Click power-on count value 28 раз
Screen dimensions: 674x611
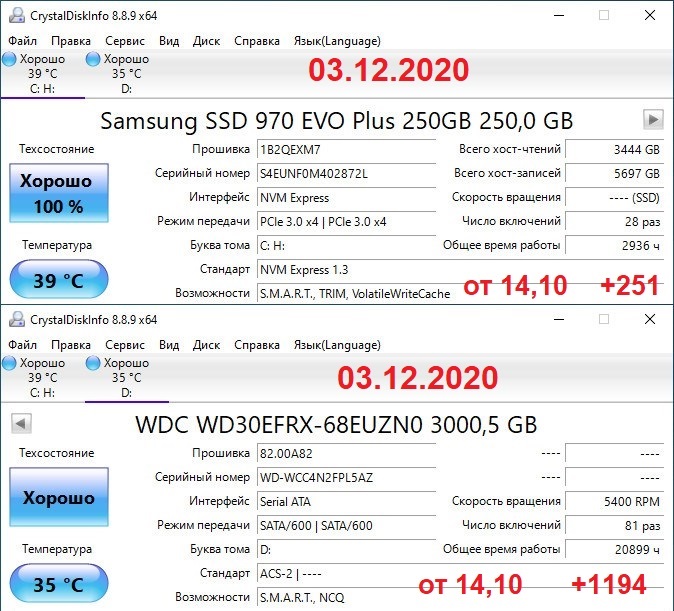click(x=615, y=222)
